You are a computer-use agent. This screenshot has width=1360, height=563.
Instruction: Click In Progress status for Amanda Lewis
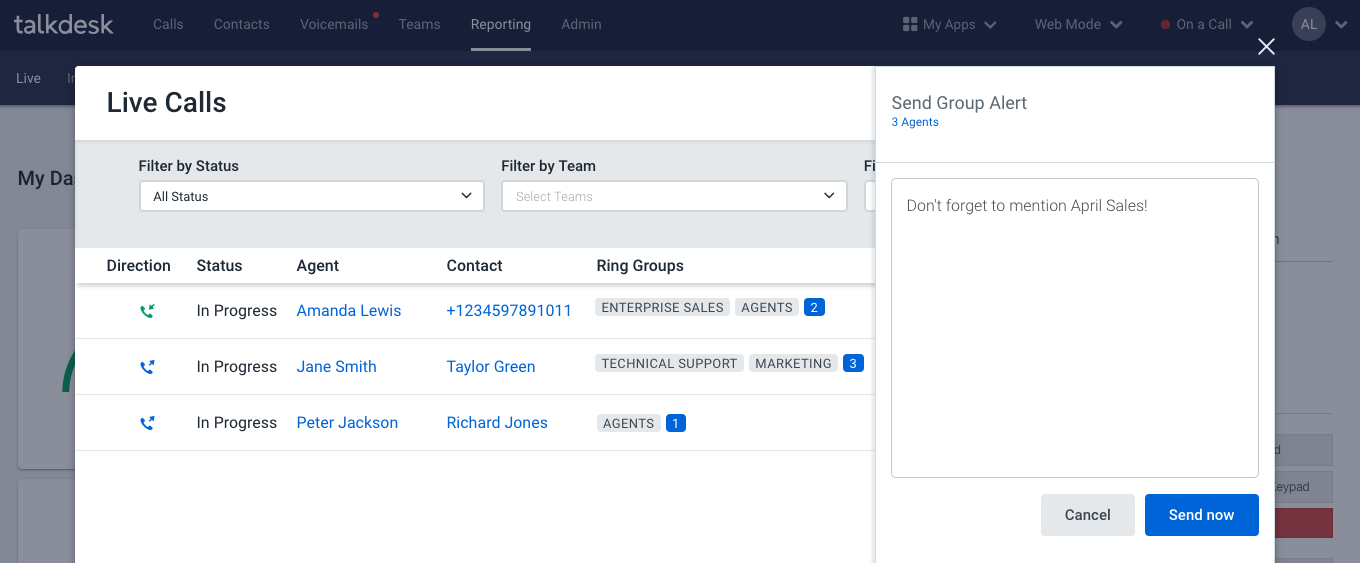coord(237,311)
